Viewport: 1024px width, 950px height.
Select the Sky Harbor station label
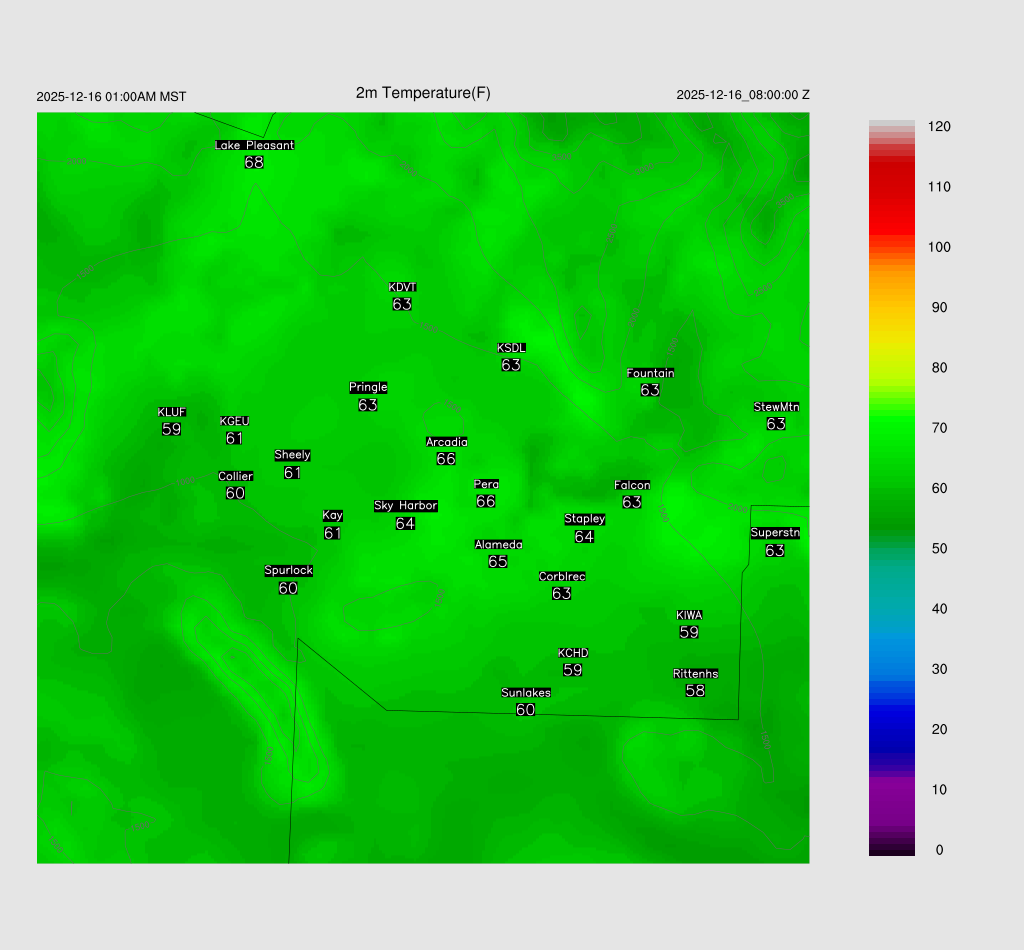[x=405, y=506]
